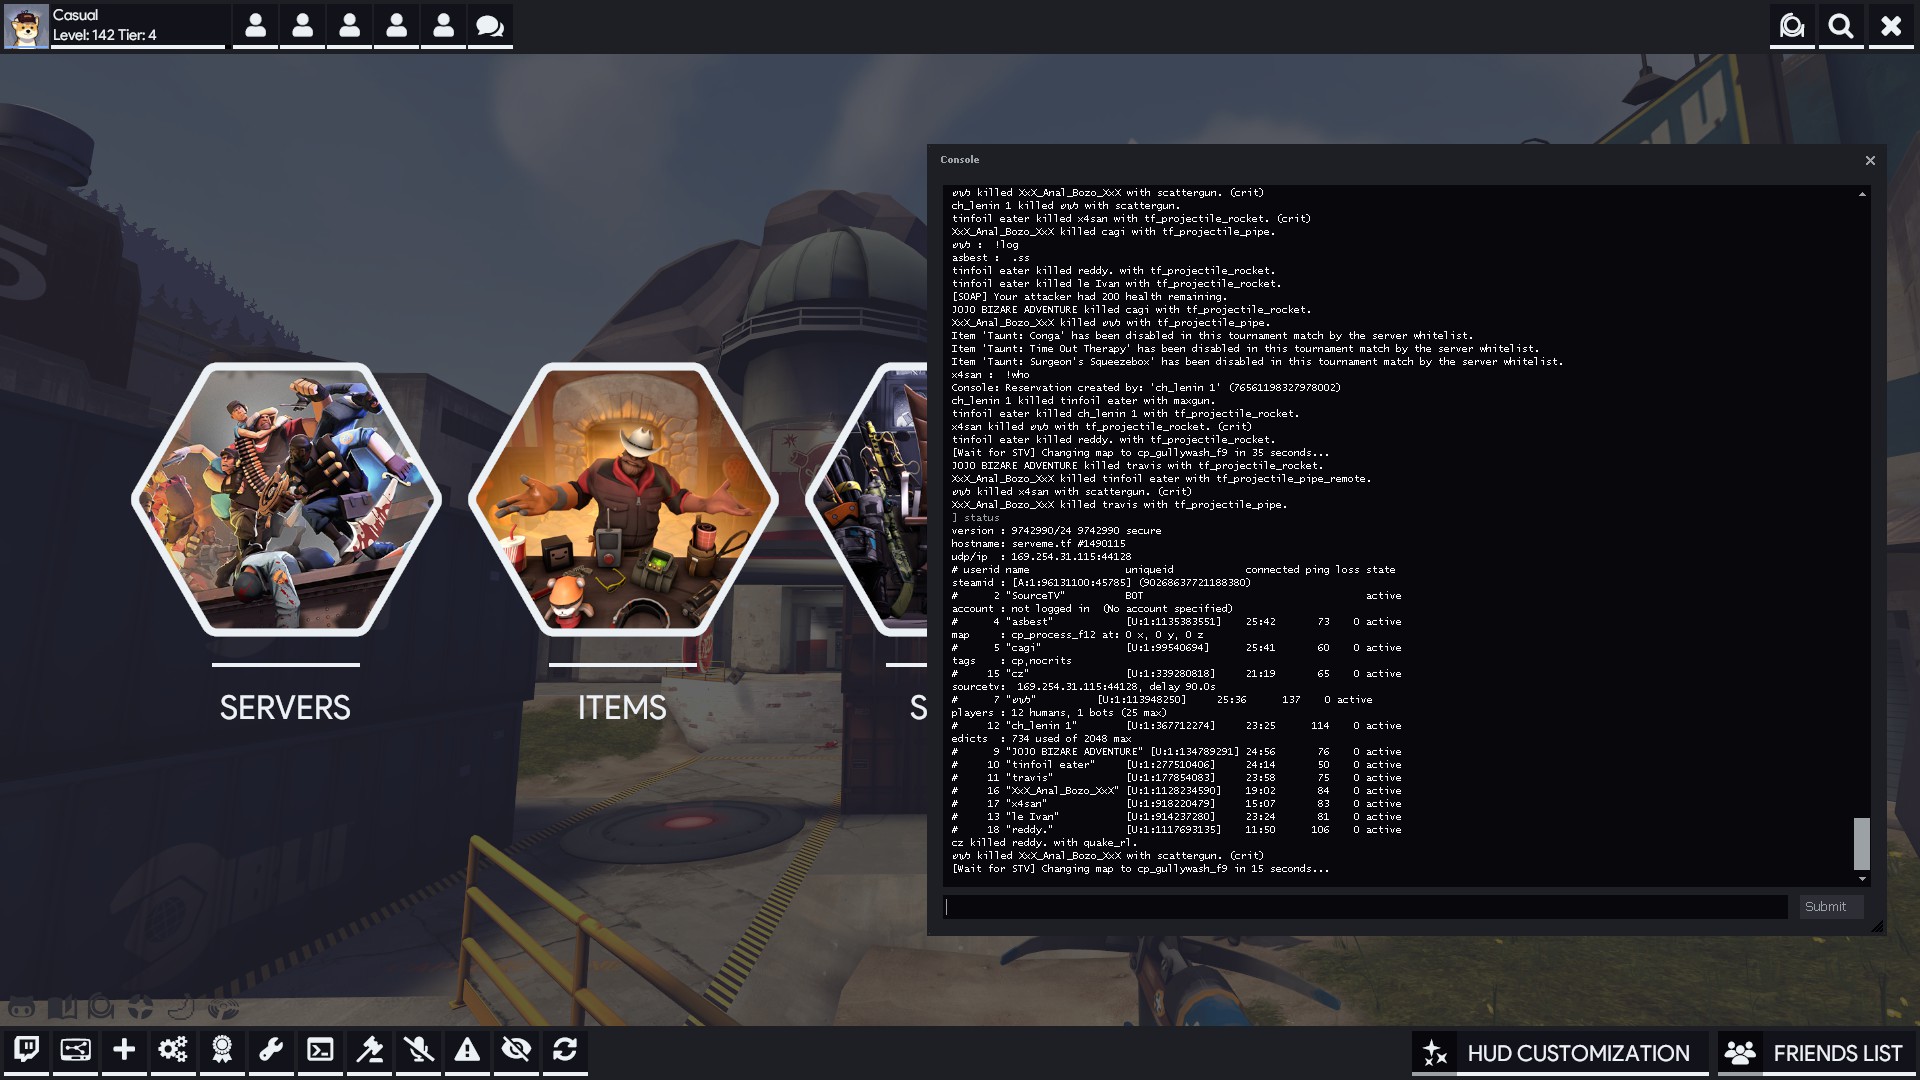
Task: Click the 'SourceTV' BOT status row
Action: coord(1176,596)
